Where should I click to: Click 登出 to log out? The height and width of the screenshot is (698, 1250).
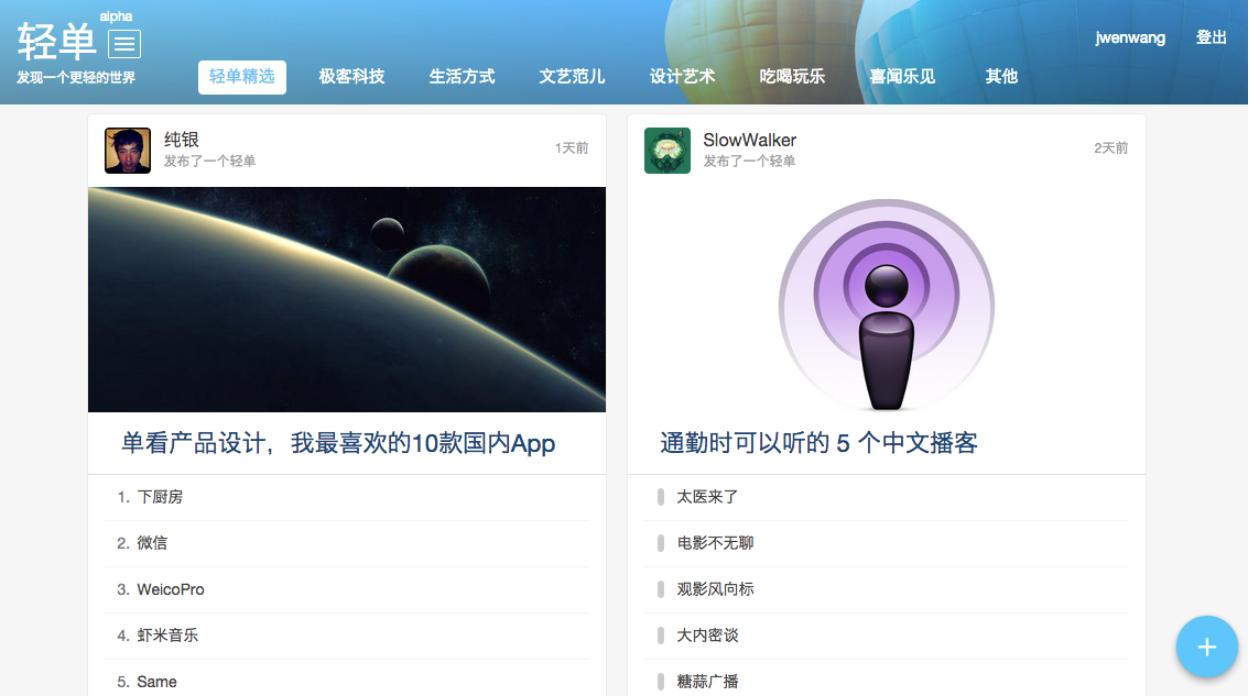click(1211, 38)
